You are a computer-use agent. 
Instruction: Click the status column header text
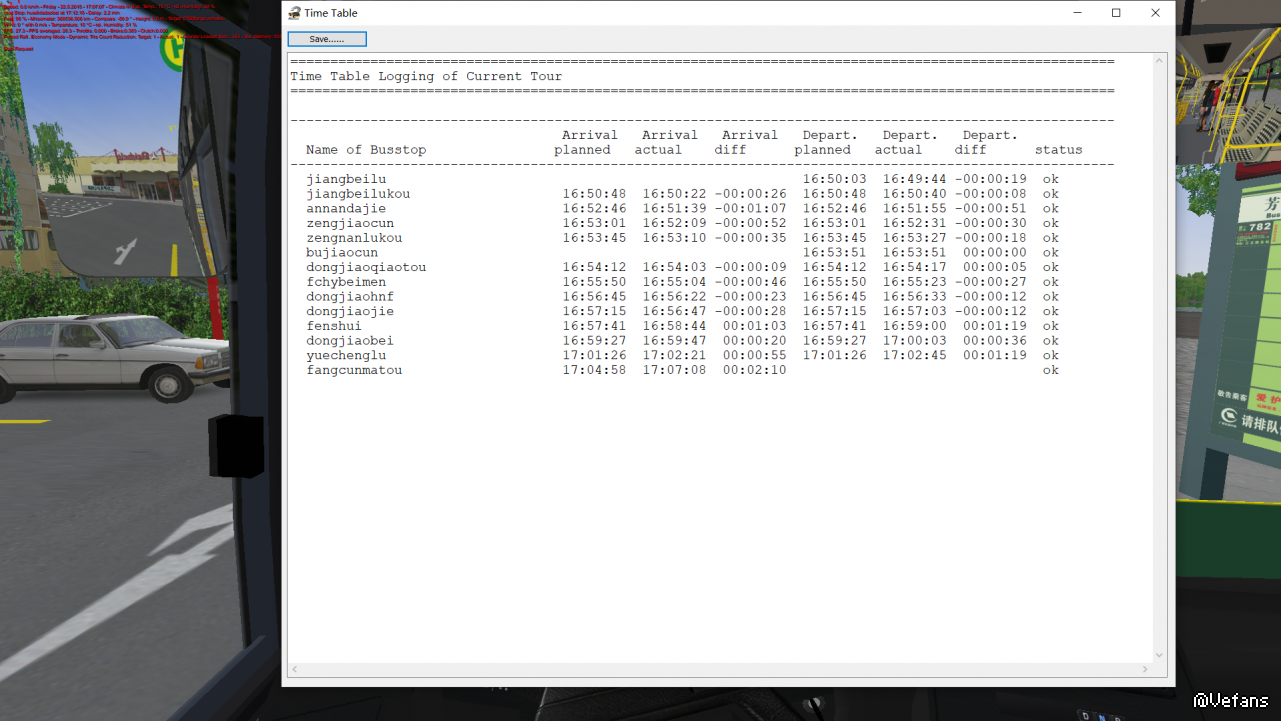pos(1058,150)
